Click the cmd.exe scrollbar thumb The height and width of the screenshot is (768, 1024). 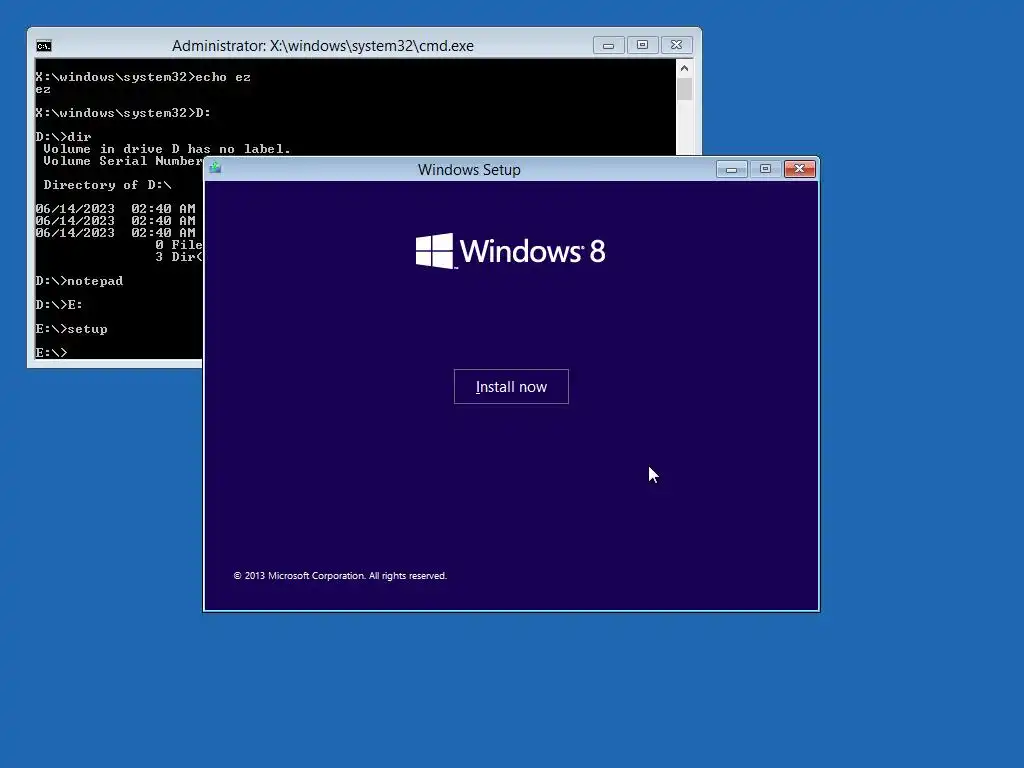tap(684, 89)
